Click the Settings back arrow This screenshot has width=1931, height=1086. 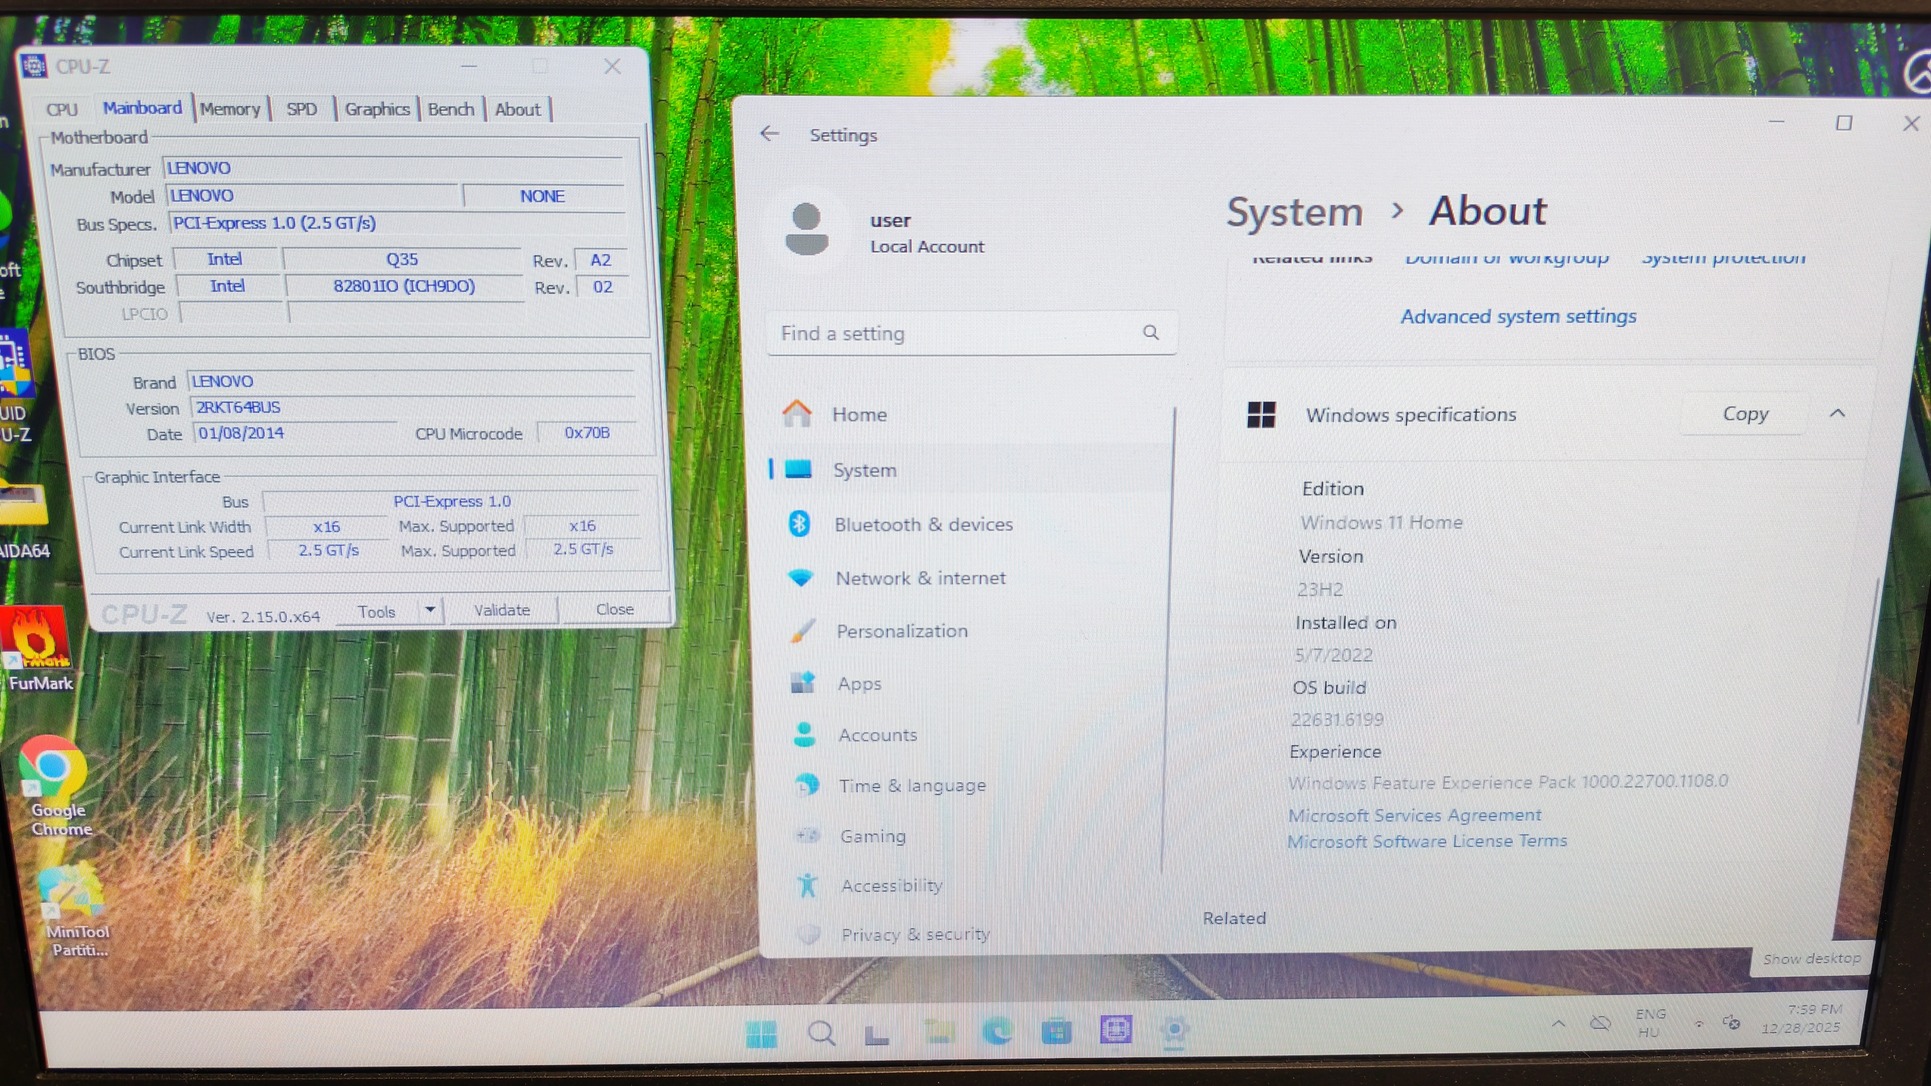click(x=769, y=134)
